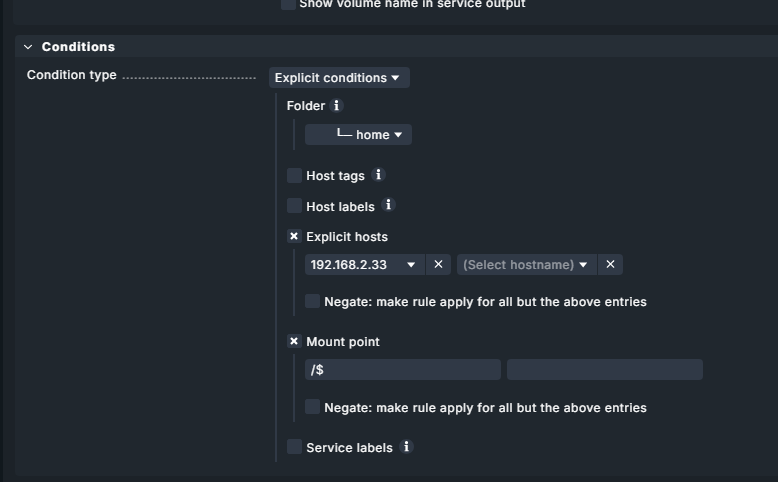Toggle Negate checkbox under Explicit hosts

[x=313, y=301]
